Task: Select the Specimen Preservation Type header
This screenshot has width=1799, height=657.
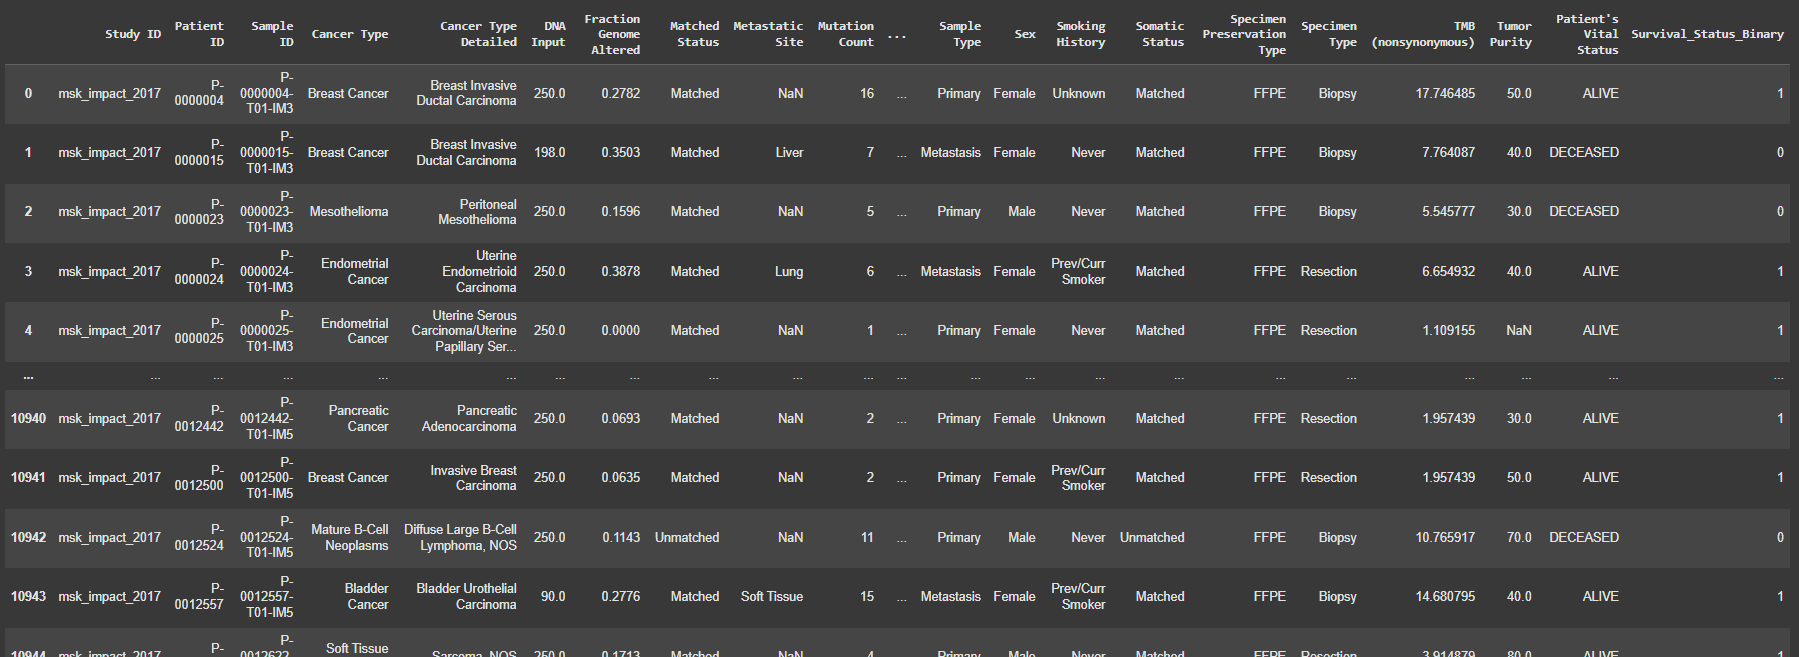Action: pyautogui.click(x=1244, y=34)
